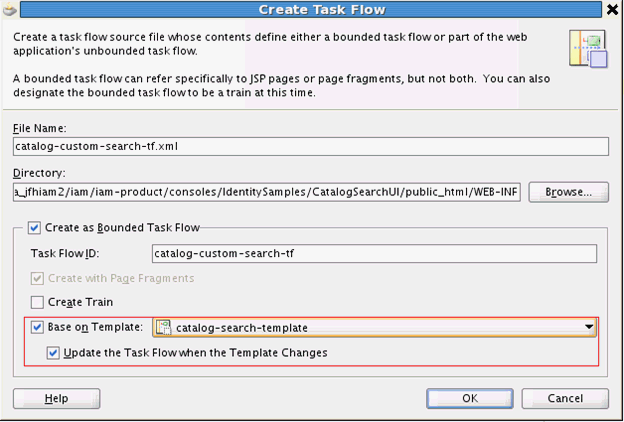This screenshot has height=422, width=624.
Task: Click the Cancel button
Action: click(565, 399)
